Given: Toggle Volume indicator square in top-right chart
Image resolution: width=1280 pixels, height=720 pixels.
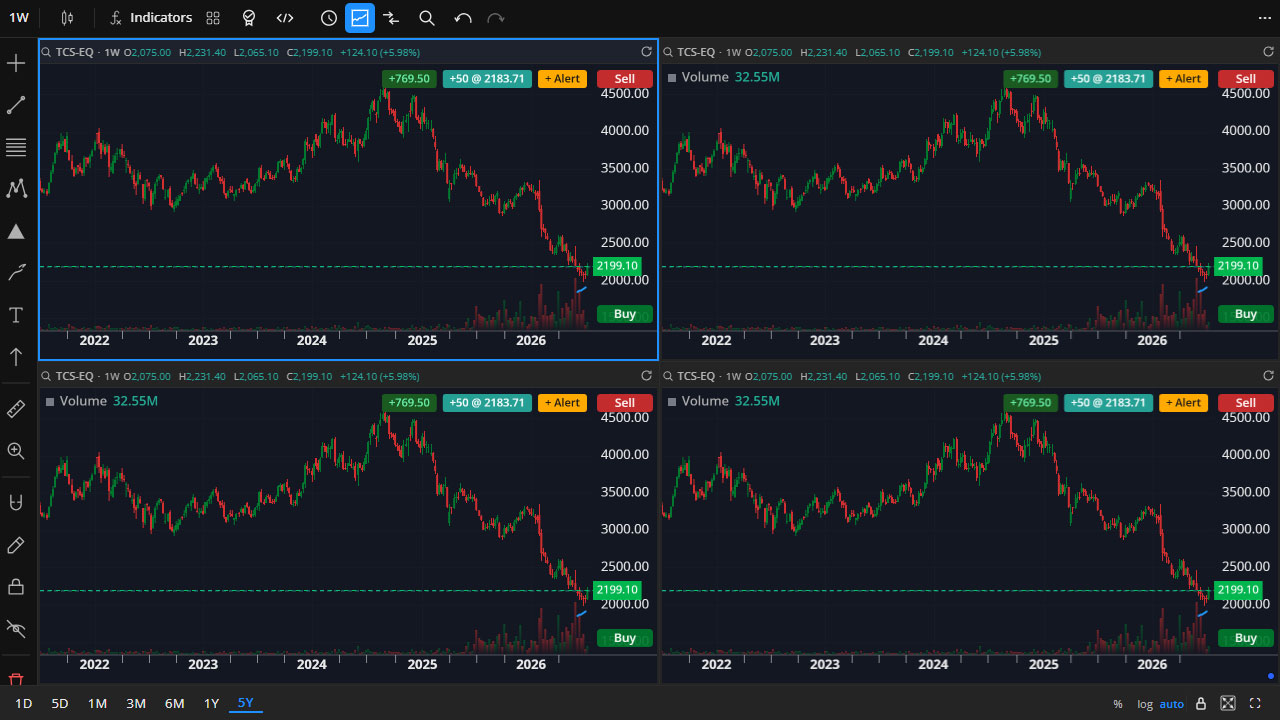Looking at the screenshot, I should (x=672, y=77).
